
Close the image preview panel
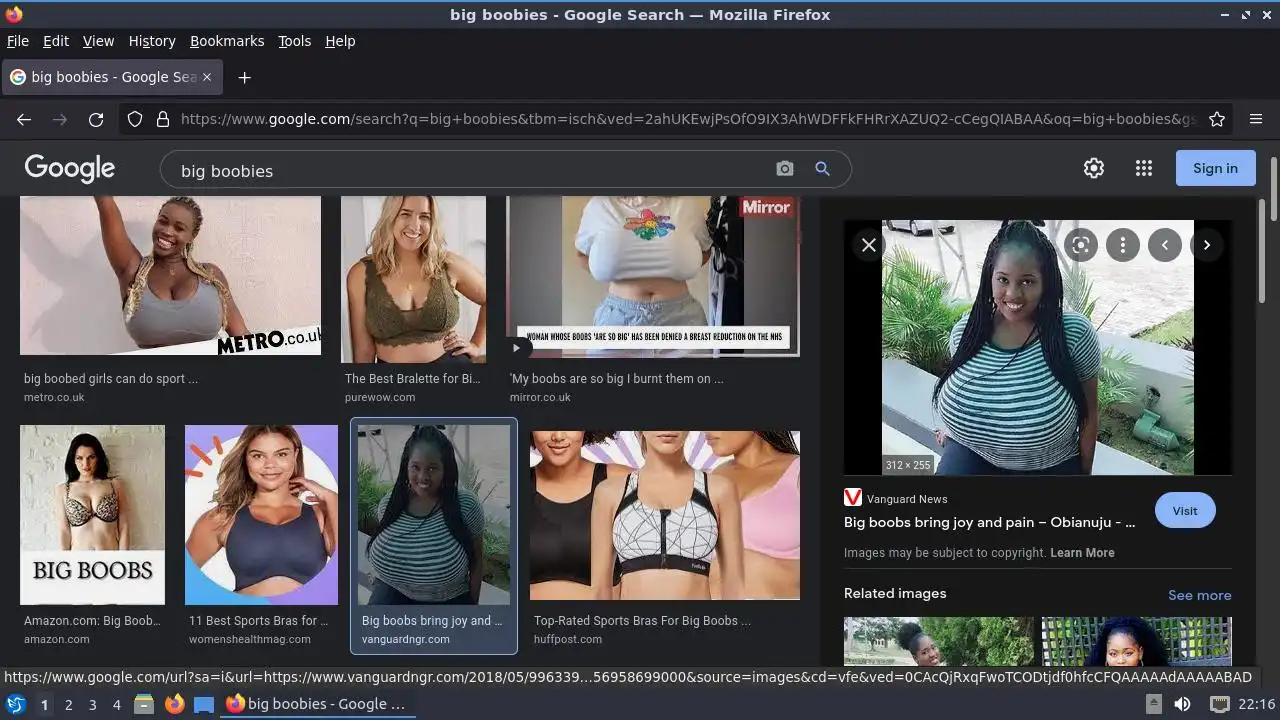coord(869,244)
